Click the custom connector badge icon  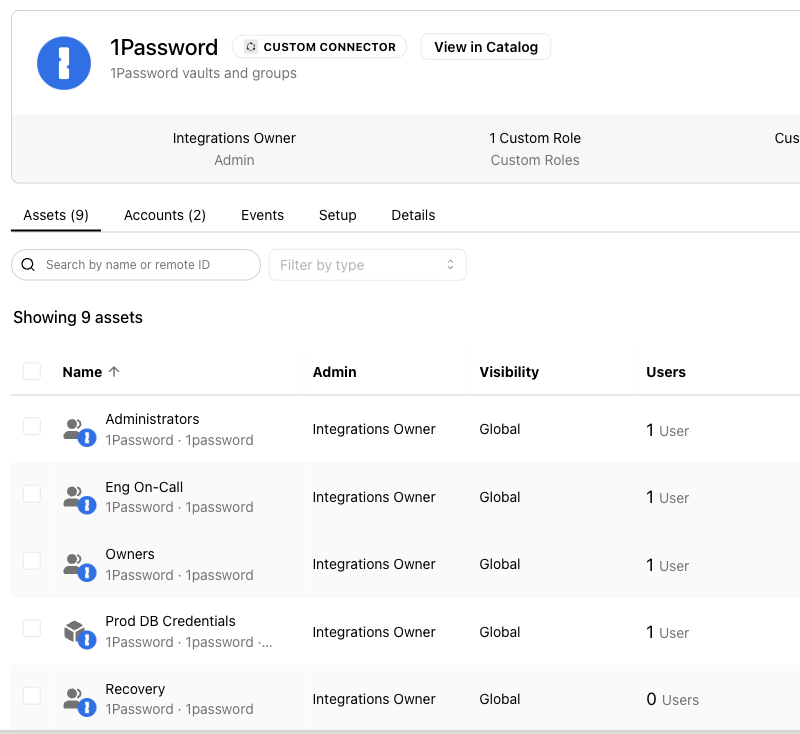click(x=251, y=47)
